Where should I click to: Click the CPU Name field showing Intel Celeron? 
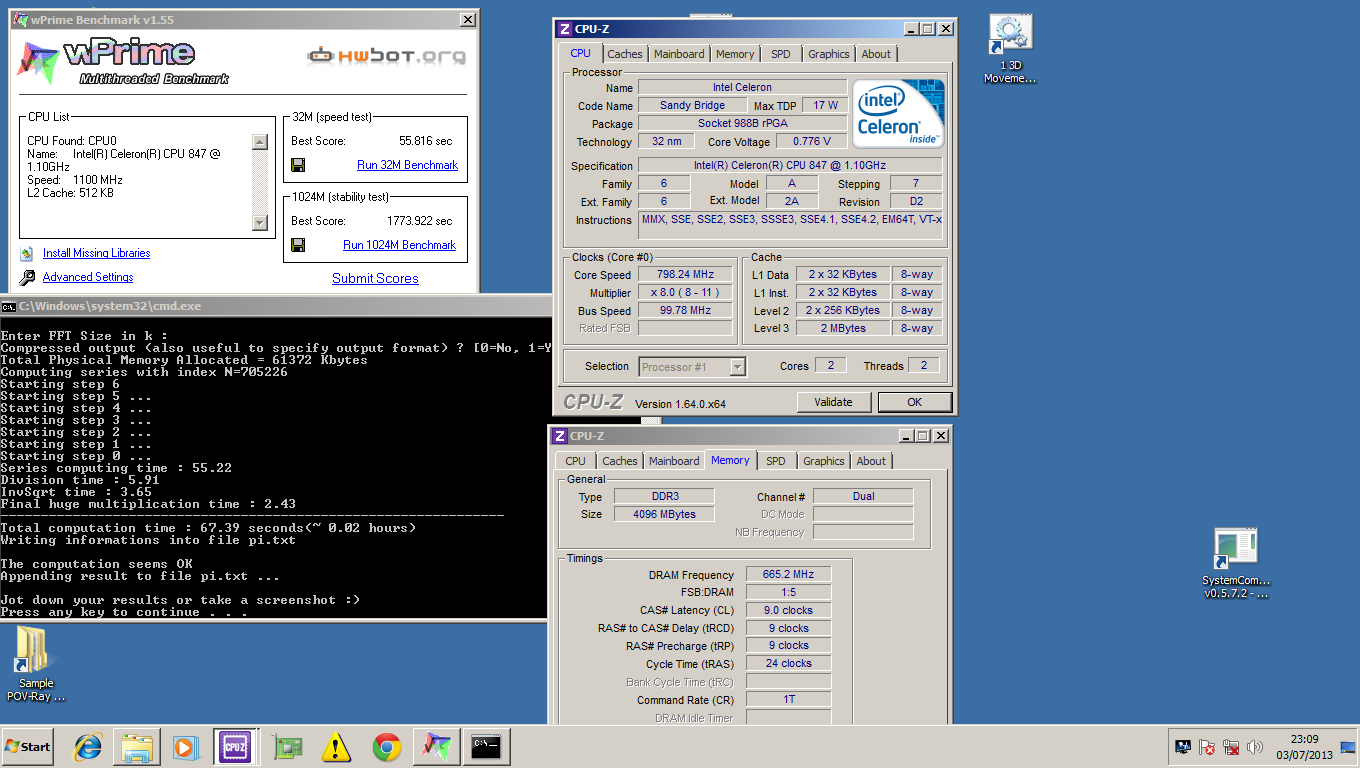pyautogui.click(x=742, y=87)
